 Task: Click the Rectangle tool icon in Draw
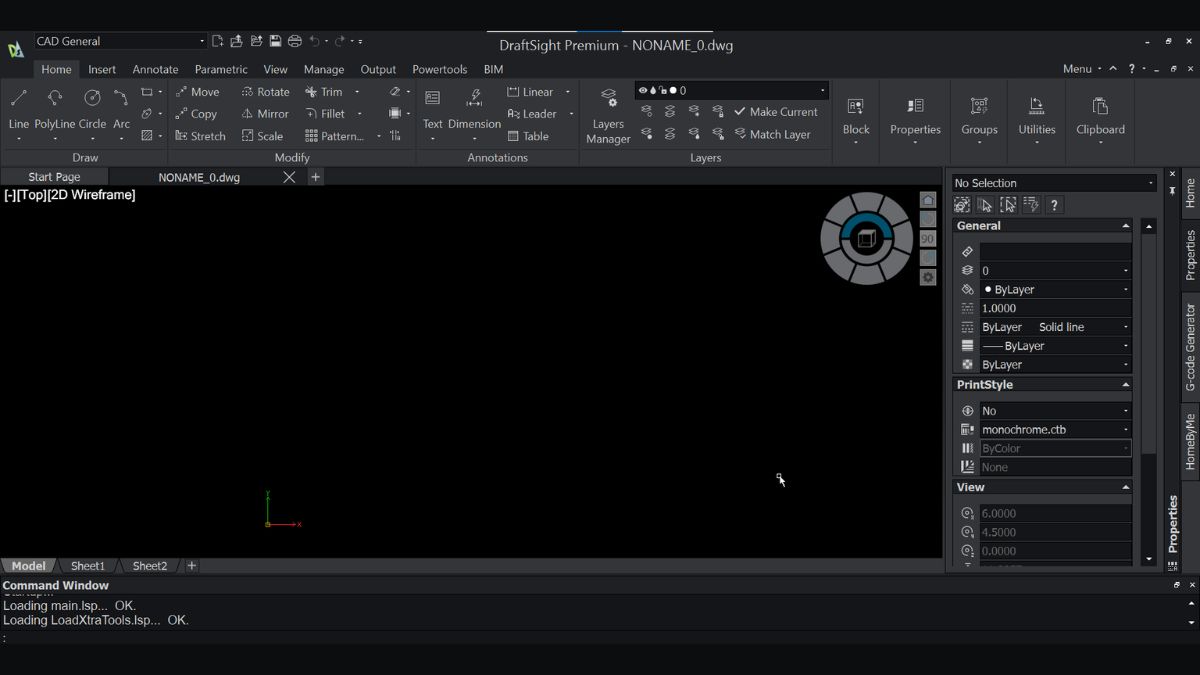147,92
